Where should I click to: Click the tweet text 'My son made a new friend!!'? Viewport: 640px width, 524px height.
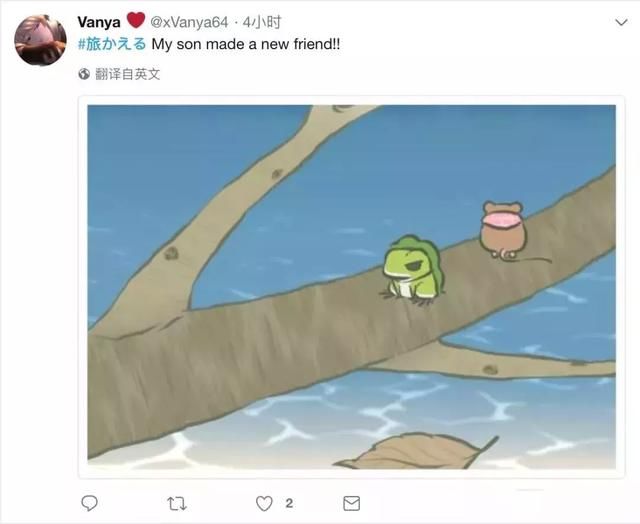coord(246,44)
